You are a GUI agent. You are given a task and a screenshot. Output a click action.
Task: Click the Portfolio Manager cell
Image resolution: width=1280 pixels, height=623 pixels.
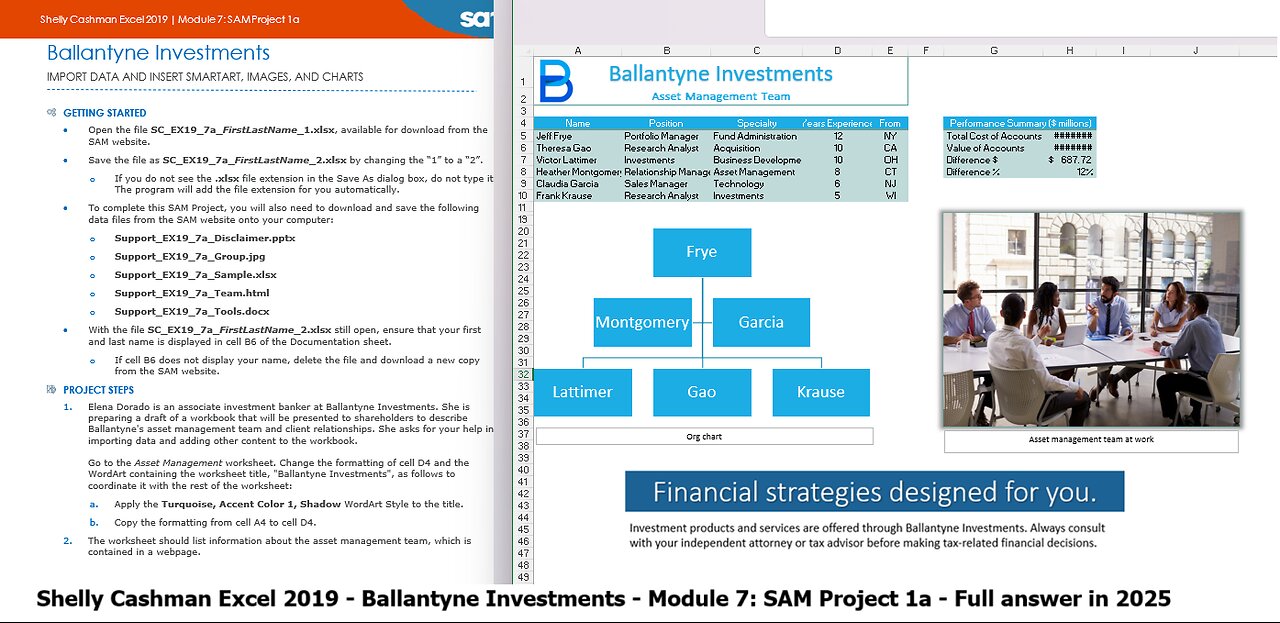click(x=666, y=136)
